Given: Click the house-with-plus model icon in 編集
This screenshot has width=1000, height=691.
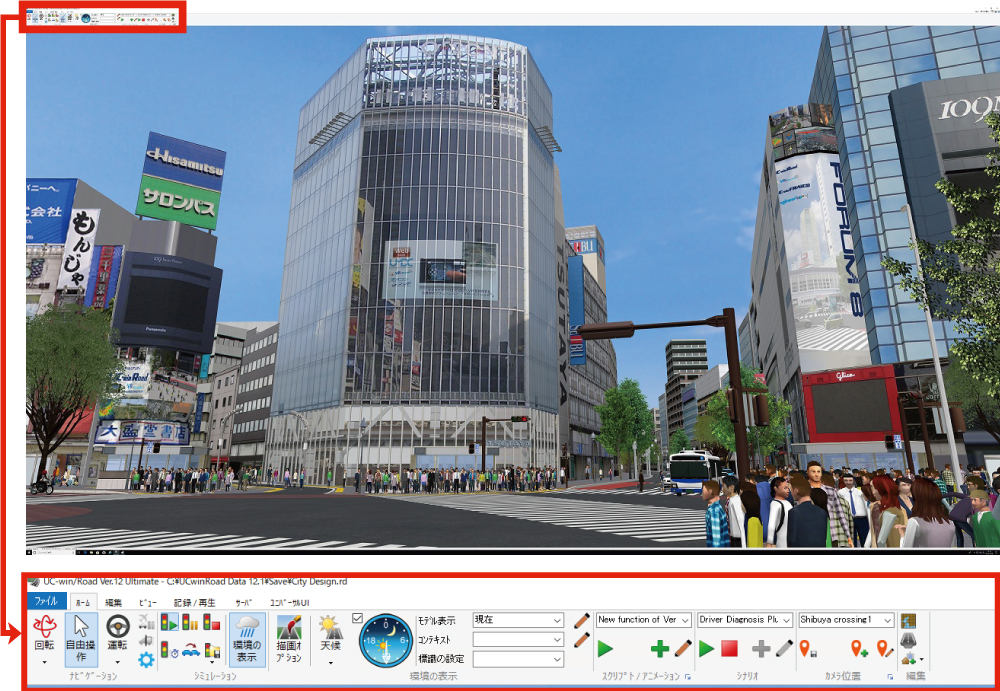Looking at the screenshot, I should coord(907,660).
